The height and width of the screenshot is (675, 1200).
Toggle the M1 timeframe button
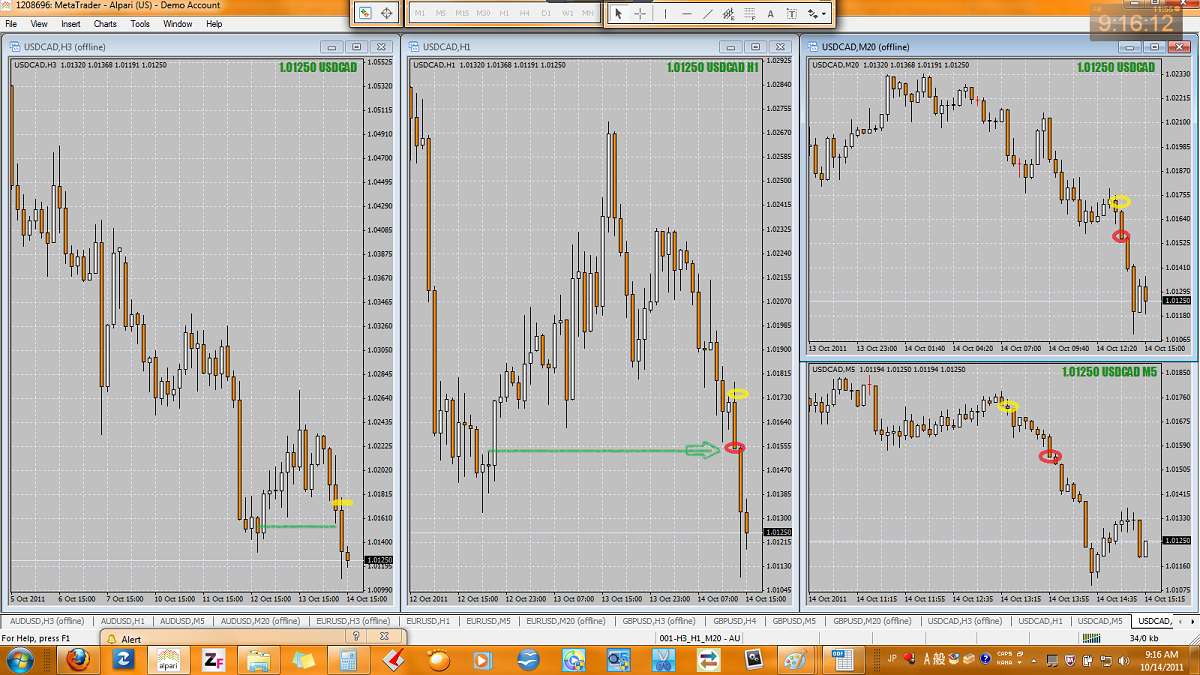[419, 13]
